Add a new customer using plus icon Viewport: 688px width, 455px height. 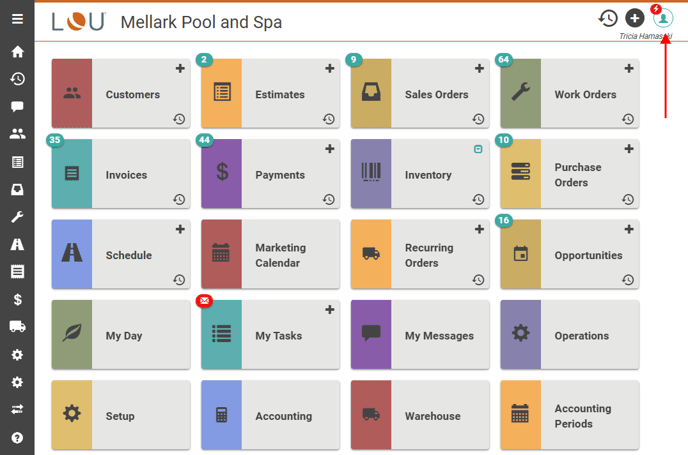(180, 68)
